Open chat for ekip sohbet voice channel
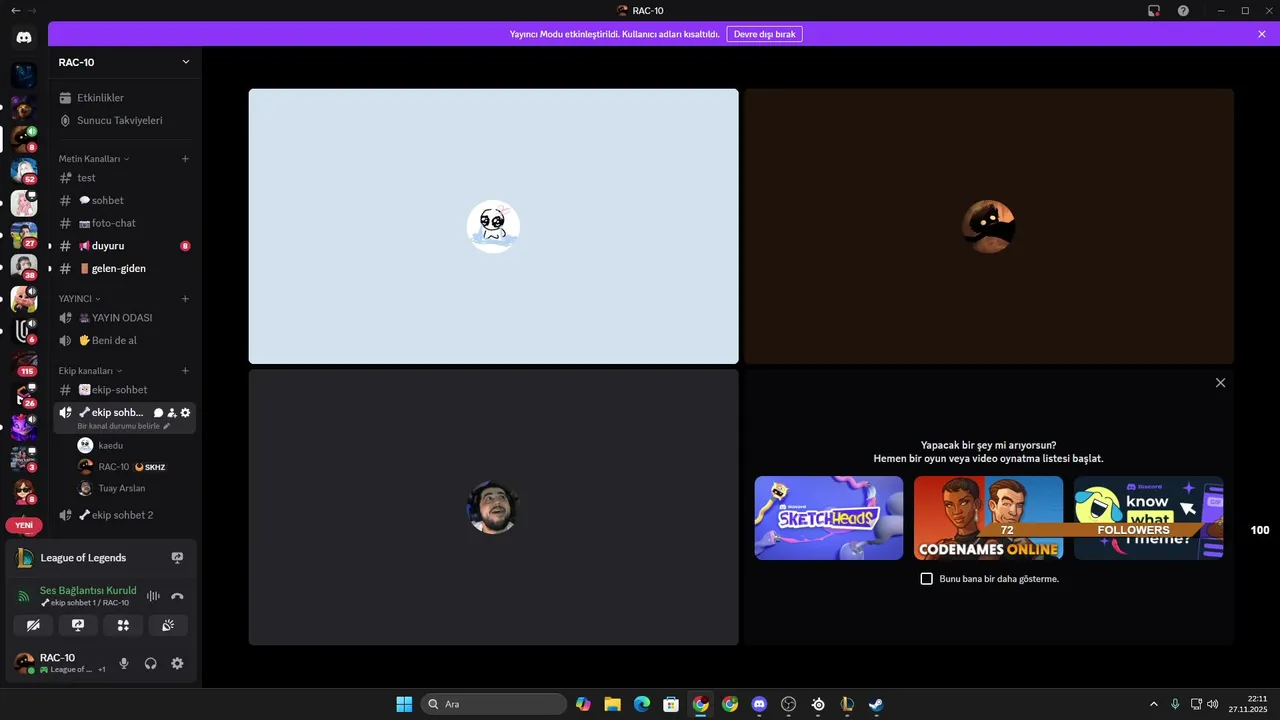The height and width of the screenshot is (720, 1280). 158,413
